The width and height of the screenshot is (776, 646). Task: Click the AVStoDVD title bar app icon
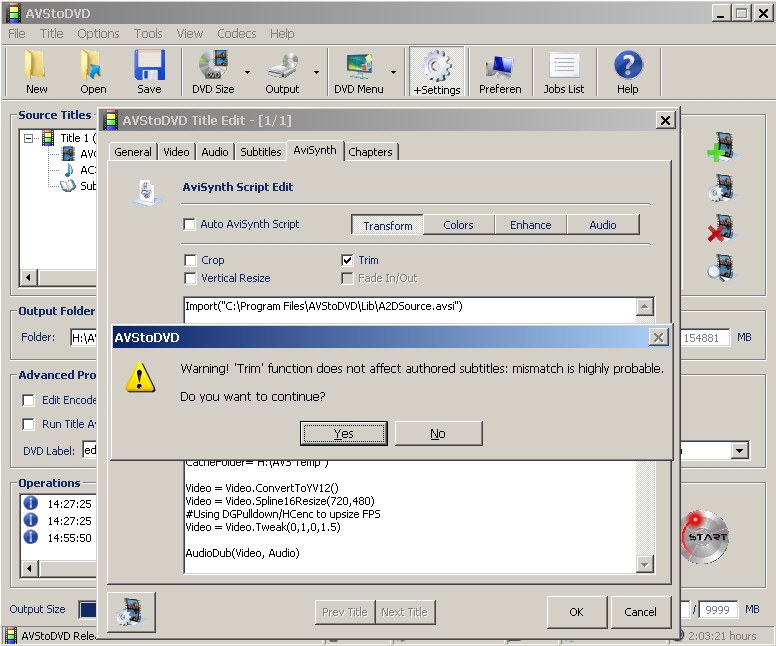(x=14, y=13)
